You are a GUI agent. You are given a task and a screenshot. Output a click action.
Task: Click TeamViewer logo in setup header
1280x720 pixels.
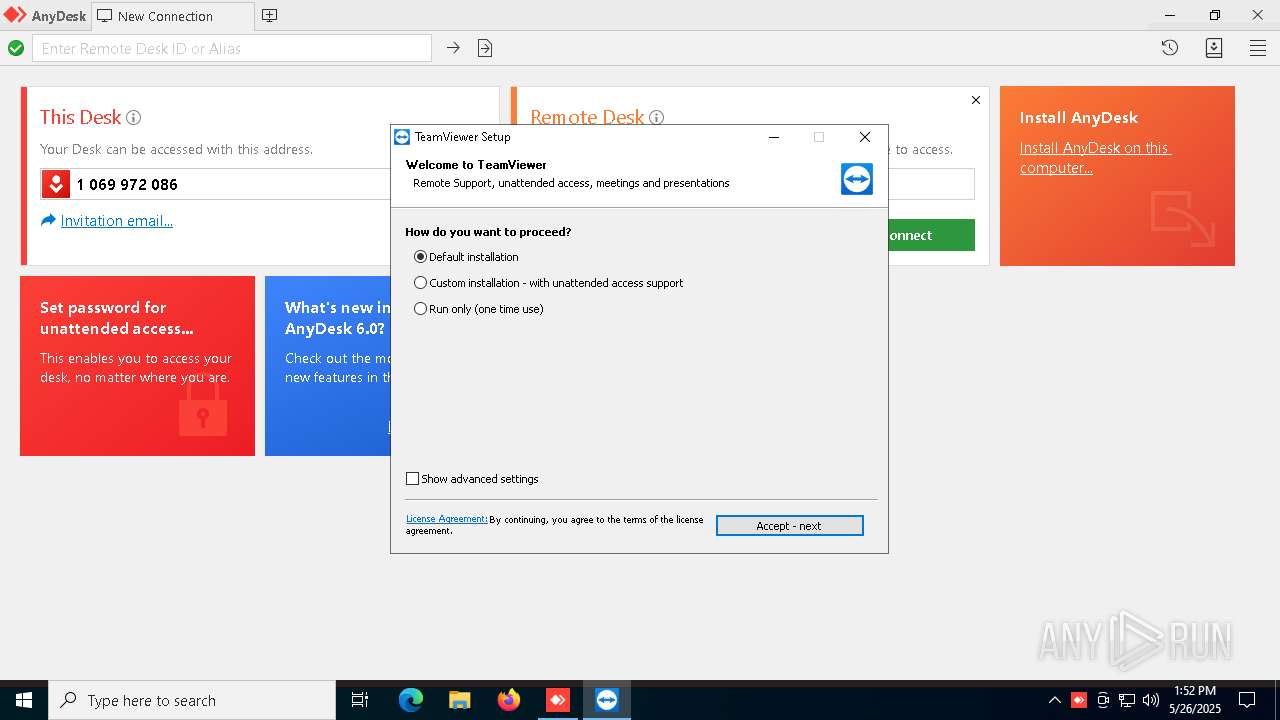pos(857,179)
